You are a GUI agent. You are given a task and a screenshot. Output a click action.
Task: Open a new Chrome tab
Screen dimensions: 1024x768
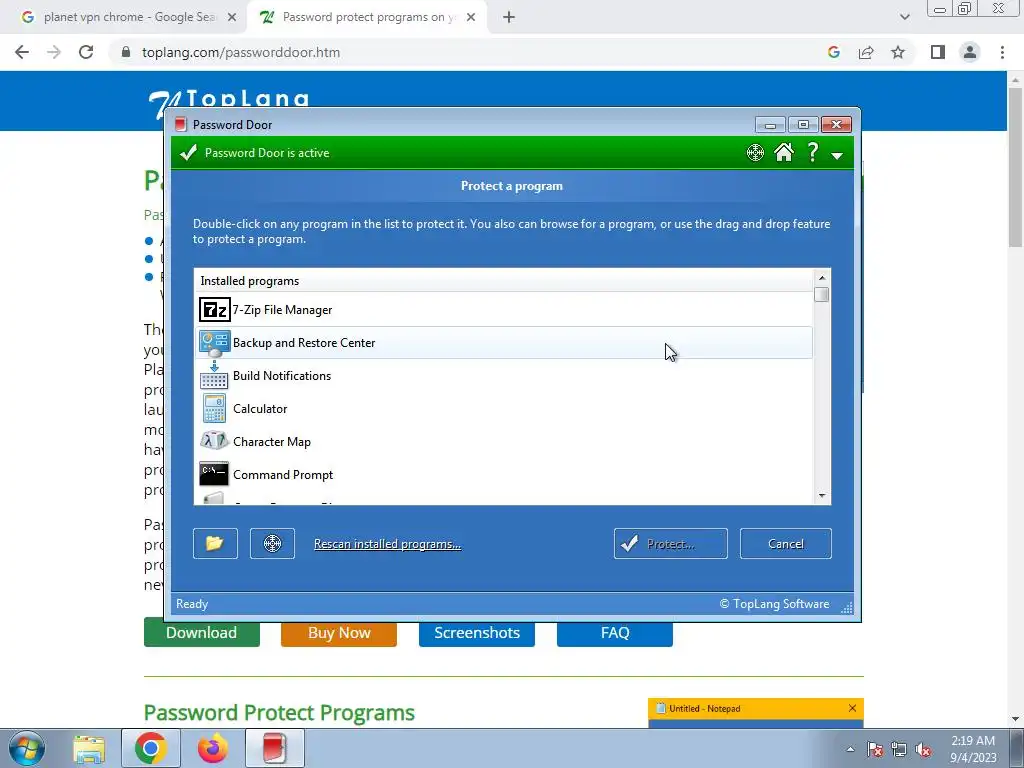509,18
